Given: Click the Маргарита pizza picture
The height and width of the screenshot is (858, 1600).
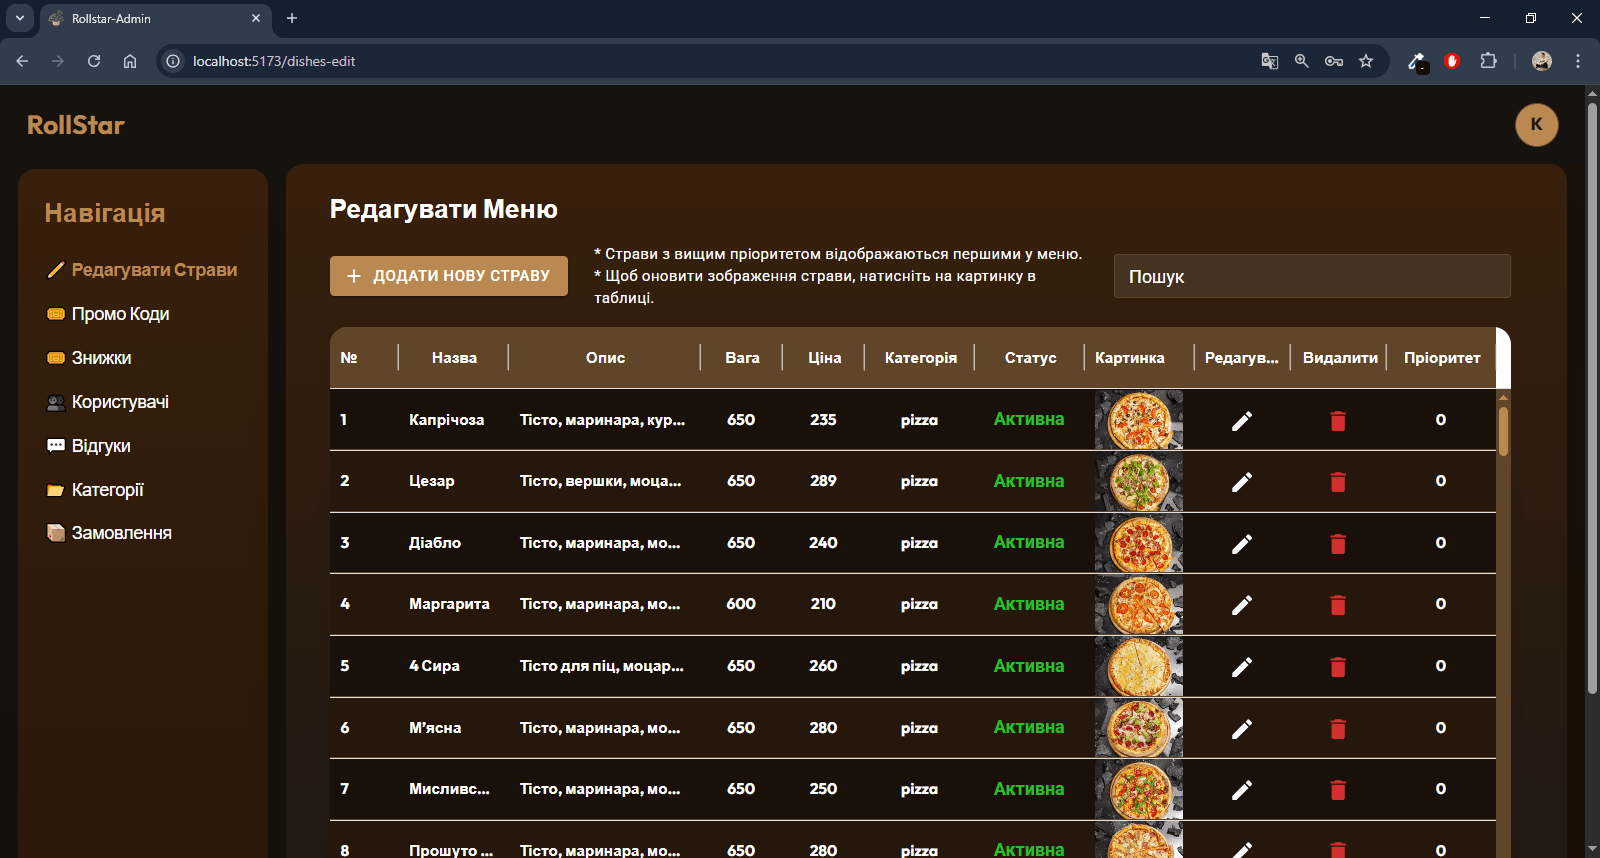Looking at the screenshot, I should [x=1139, y=605].
